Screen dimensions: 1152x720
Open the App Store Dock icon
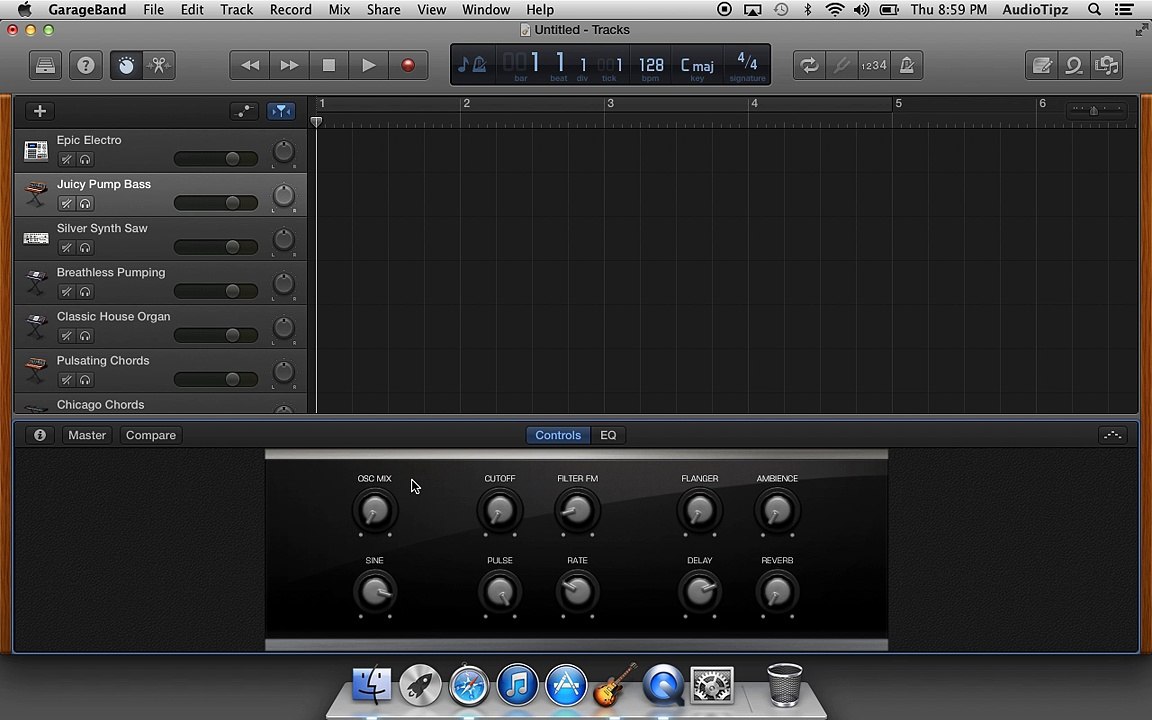click(566, 685)
